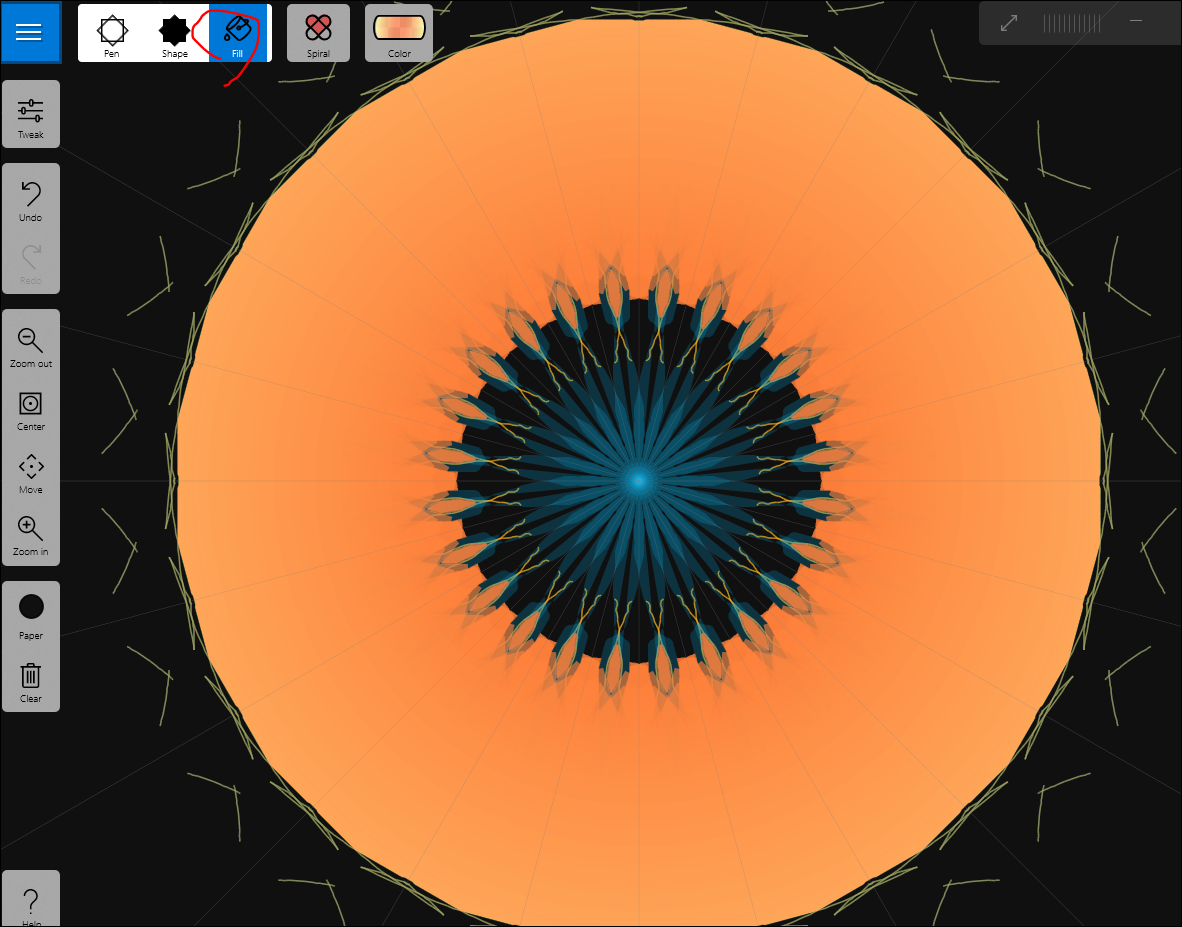Screen dimensions: 1182x927
Task: Zoom in on the canvas
Action: coord(31,534)
